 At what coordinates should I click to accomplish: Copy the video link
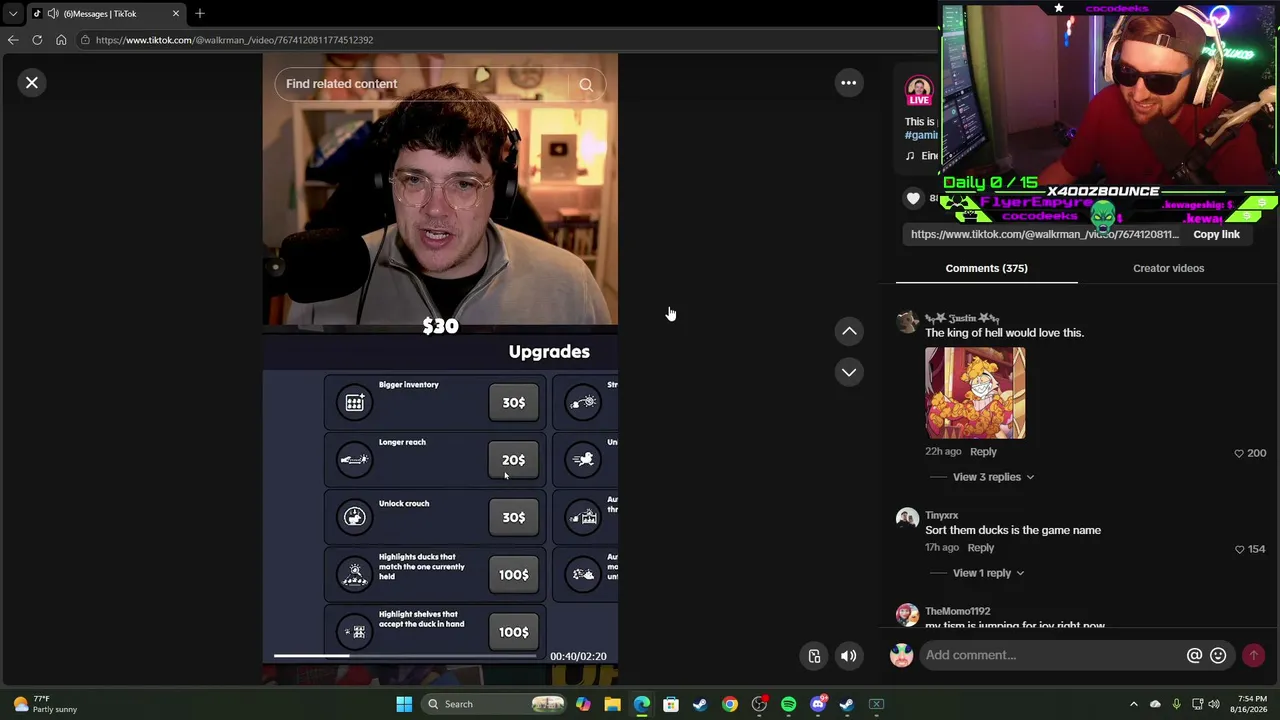(x=1216, y=234)
